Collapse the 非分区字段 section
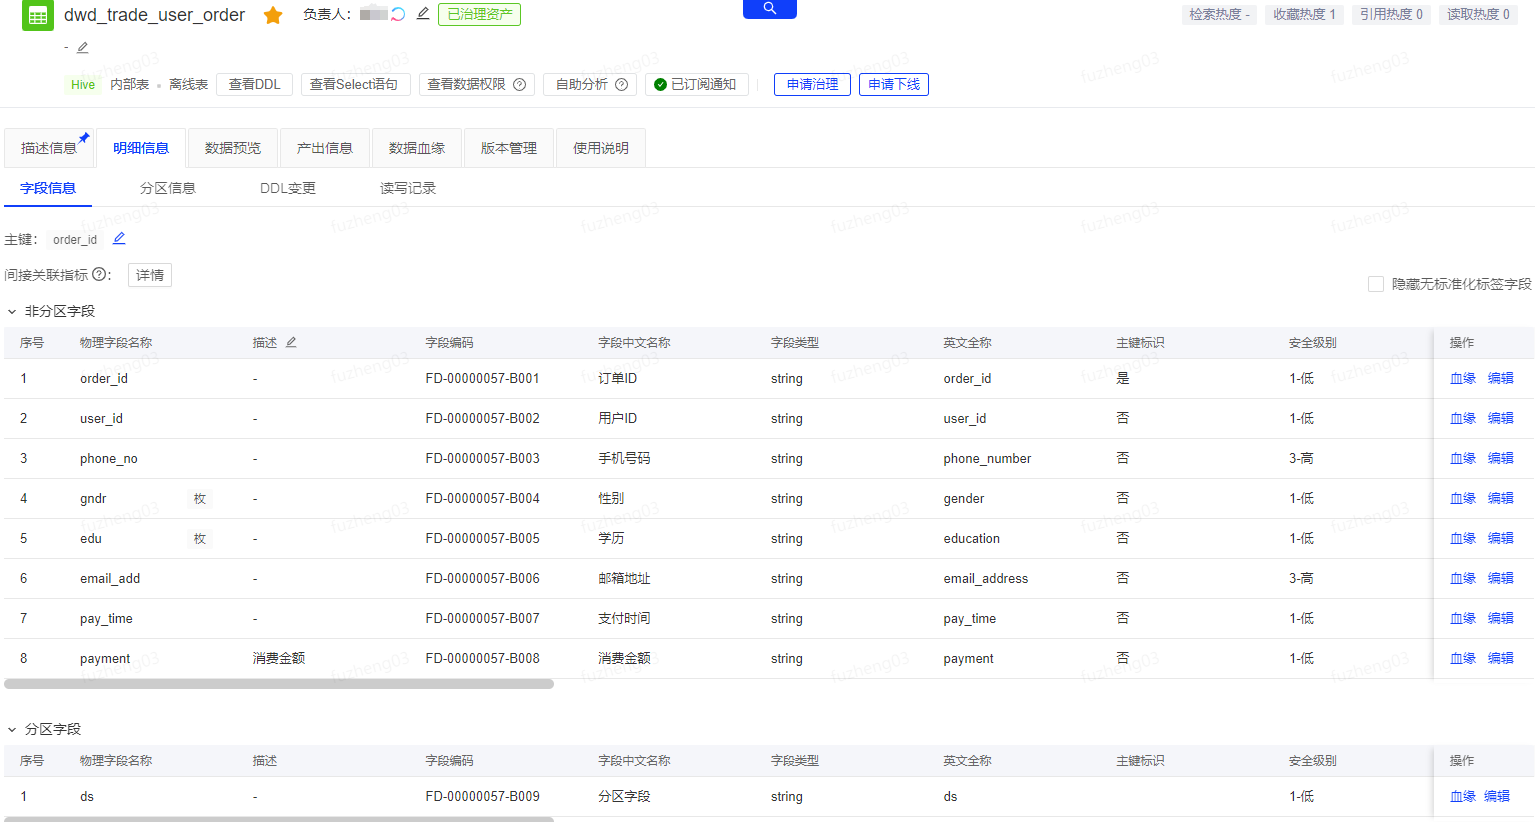 pyautogui.click(x=12, y=311)
